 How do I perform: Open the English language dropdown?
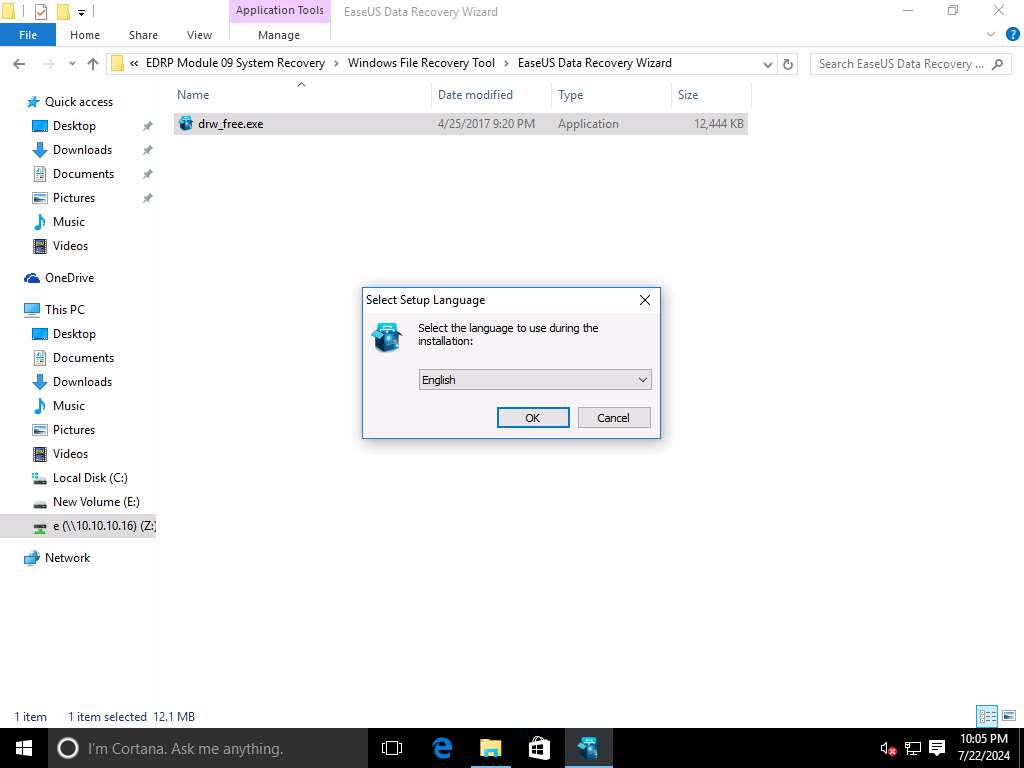(x=535, y=379)
